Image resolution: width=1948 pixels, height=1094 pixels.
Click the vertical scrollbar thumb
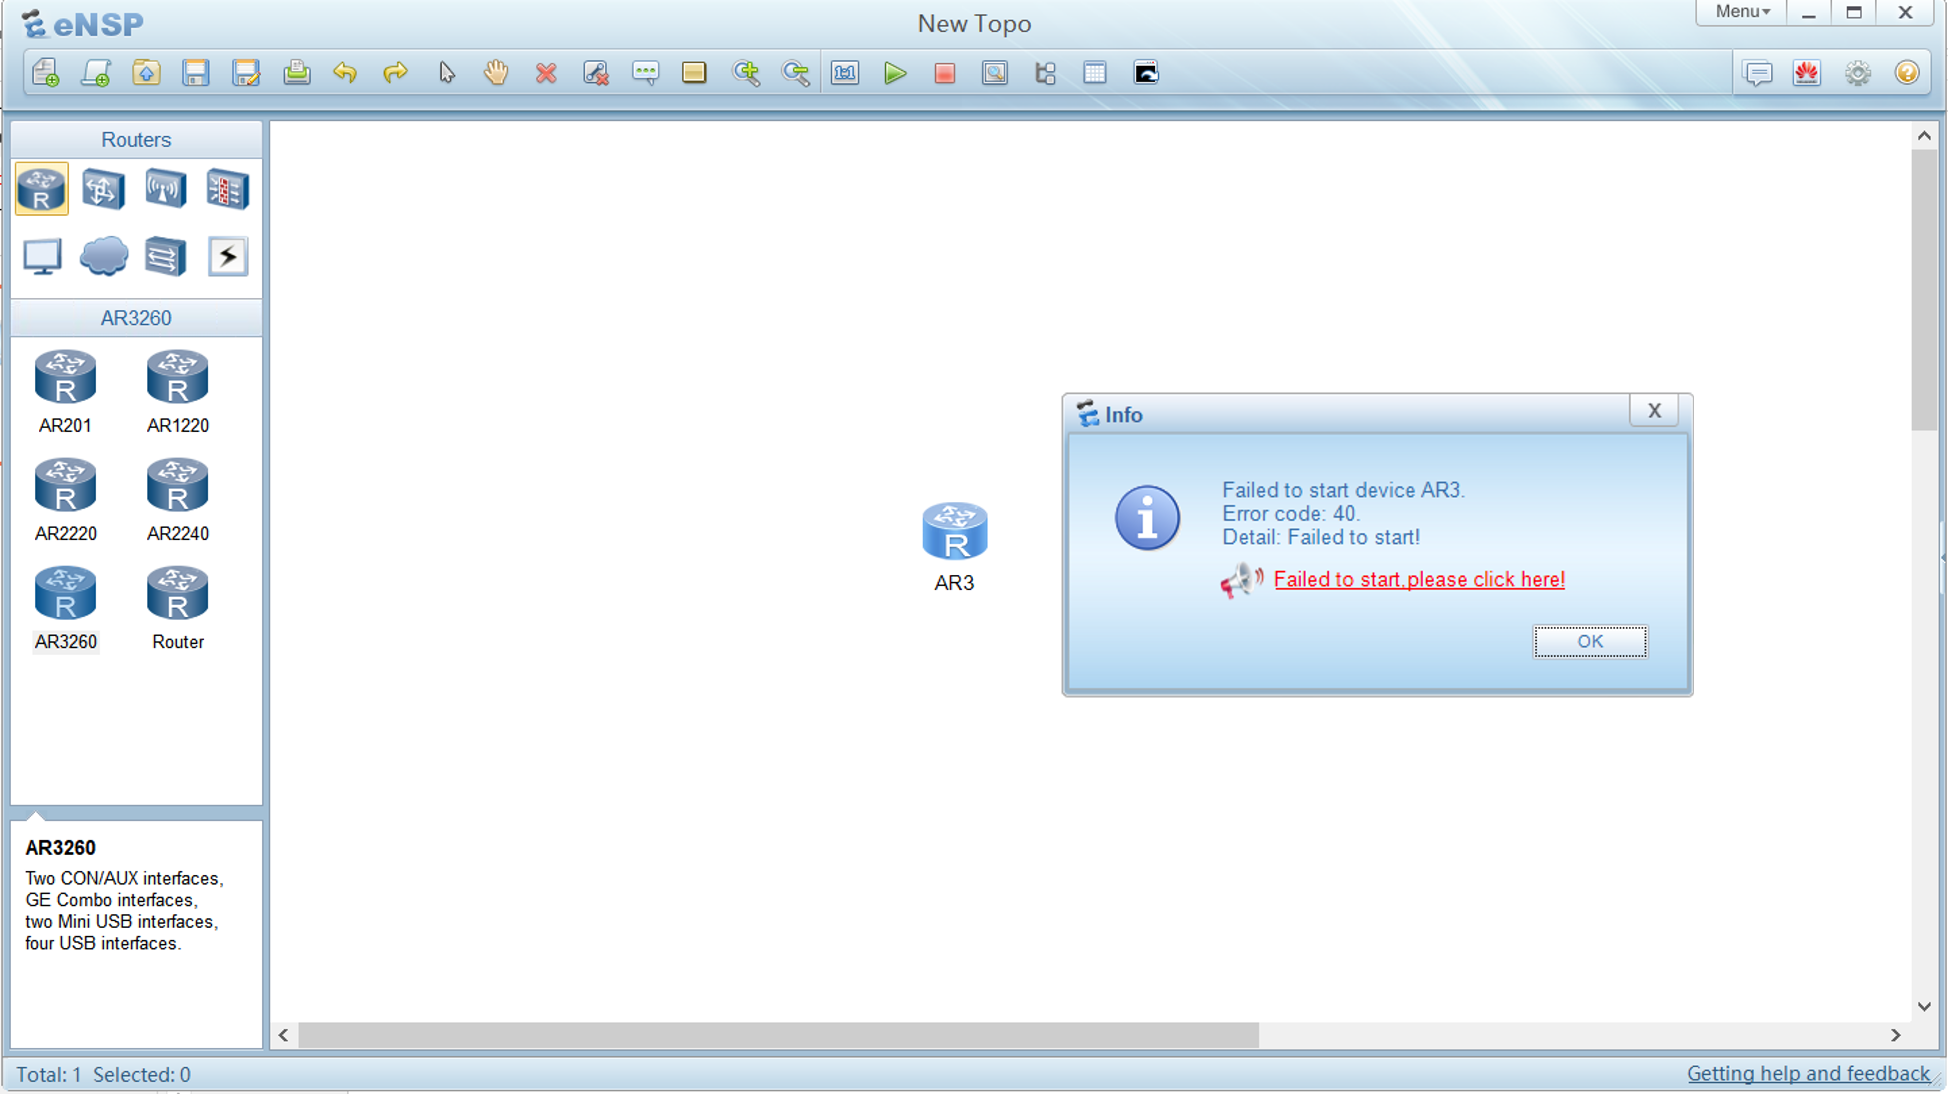click(x=1924, y=290)
